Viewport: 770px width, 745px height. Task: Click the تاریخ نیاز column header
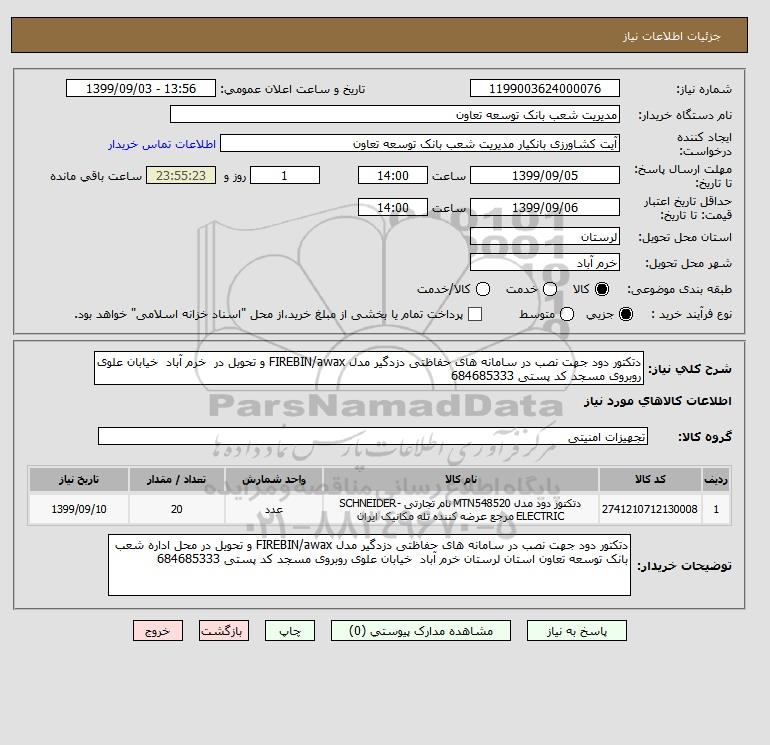pos(79,479)
